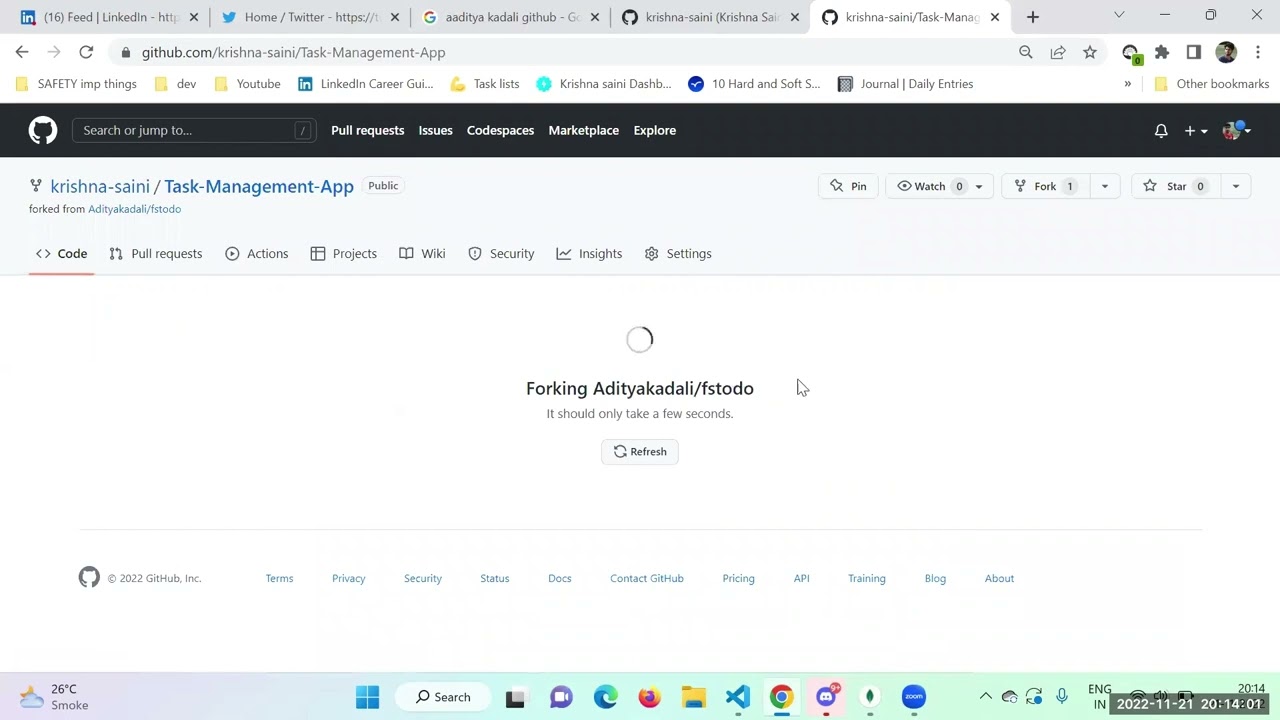Go back with the browser back arrow

tap(22, 52)
